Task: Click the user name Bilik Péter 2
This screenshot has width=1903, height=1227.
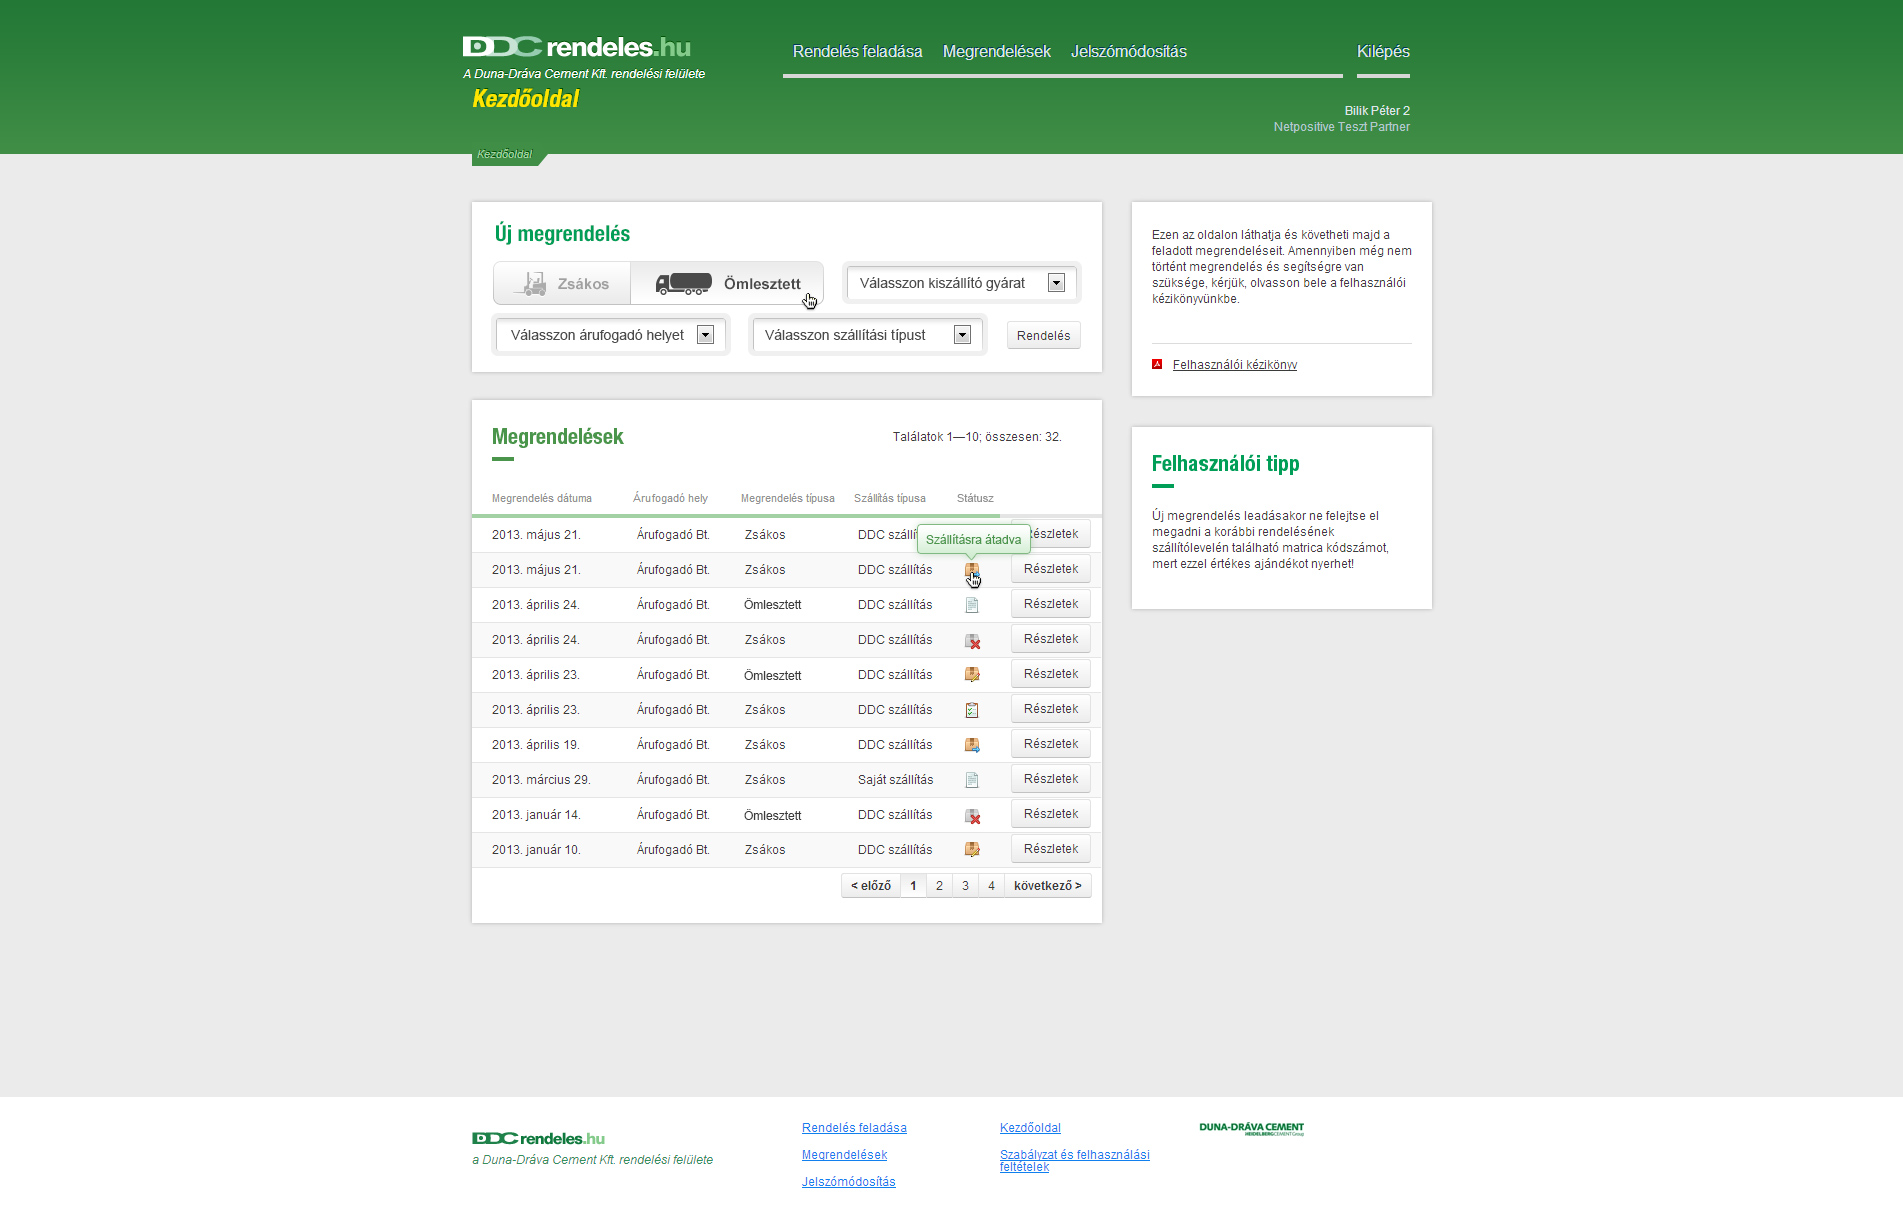Action: click(x=1377, y=111)
